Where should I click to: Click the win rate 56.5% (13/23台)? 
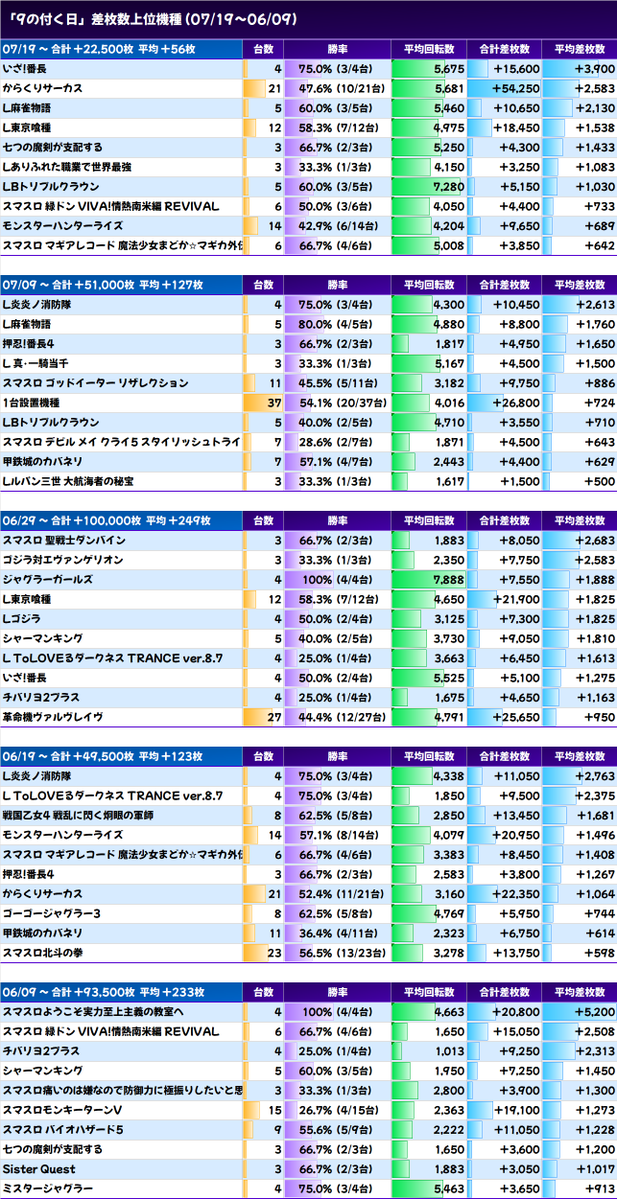[341, 952]
